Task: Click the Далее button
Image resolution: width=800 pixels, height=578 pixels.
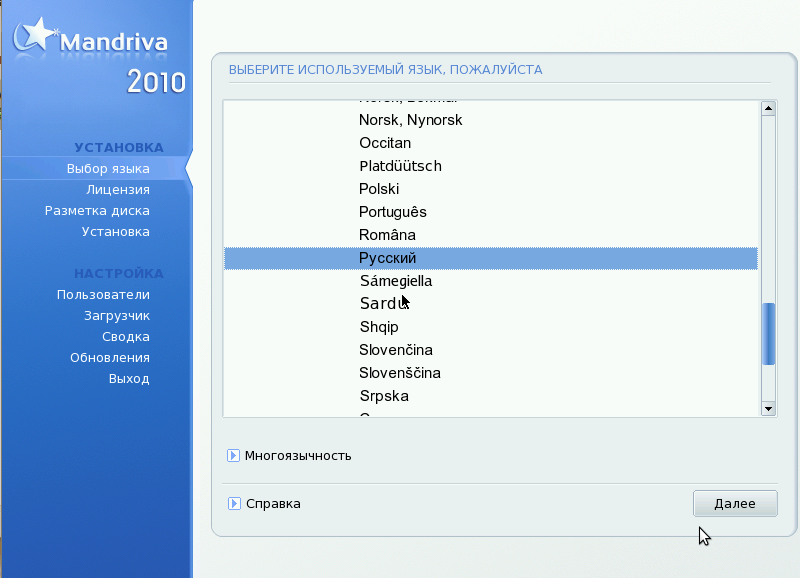Action: (x=735, y=504)
